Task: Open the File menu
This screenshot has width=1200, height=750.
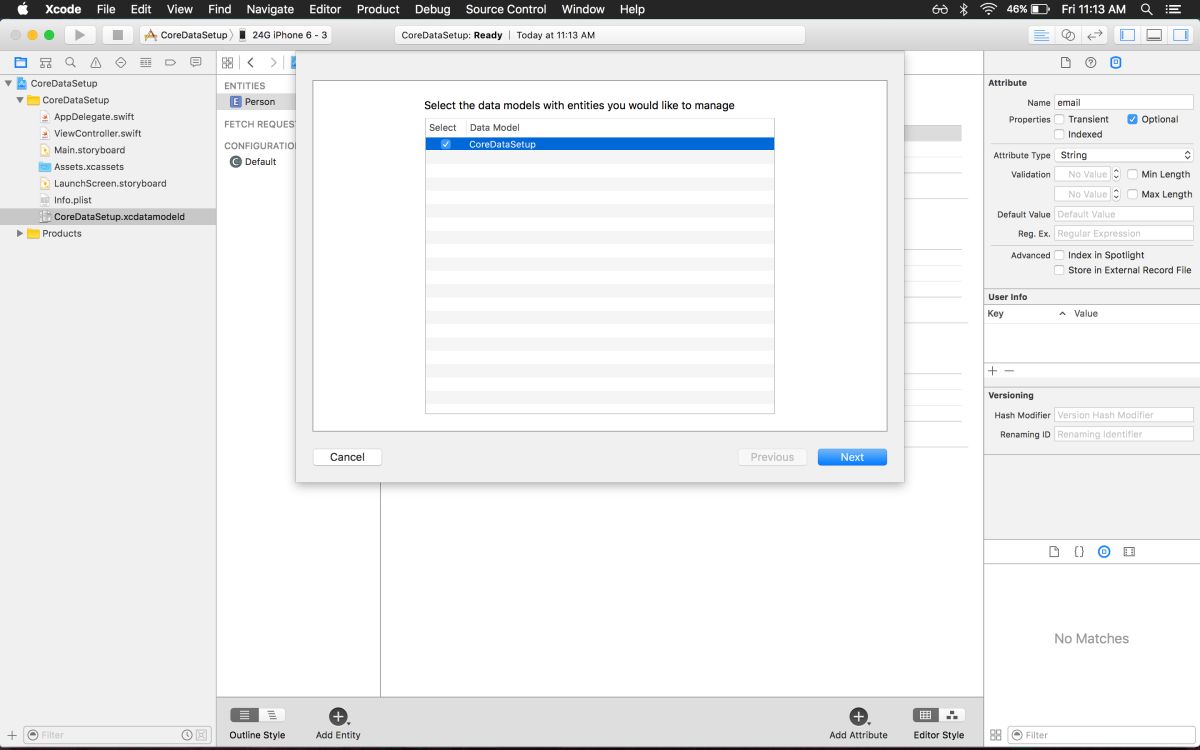Action: pos(106,9)
